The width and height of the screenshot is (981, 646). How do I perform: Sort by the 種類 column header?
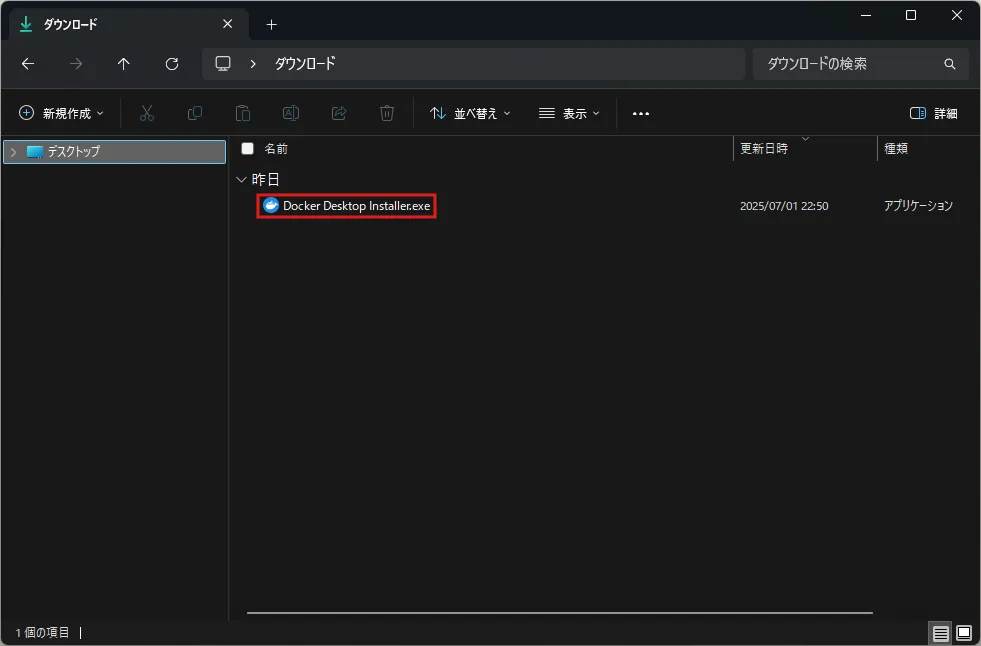pos(896,149)
